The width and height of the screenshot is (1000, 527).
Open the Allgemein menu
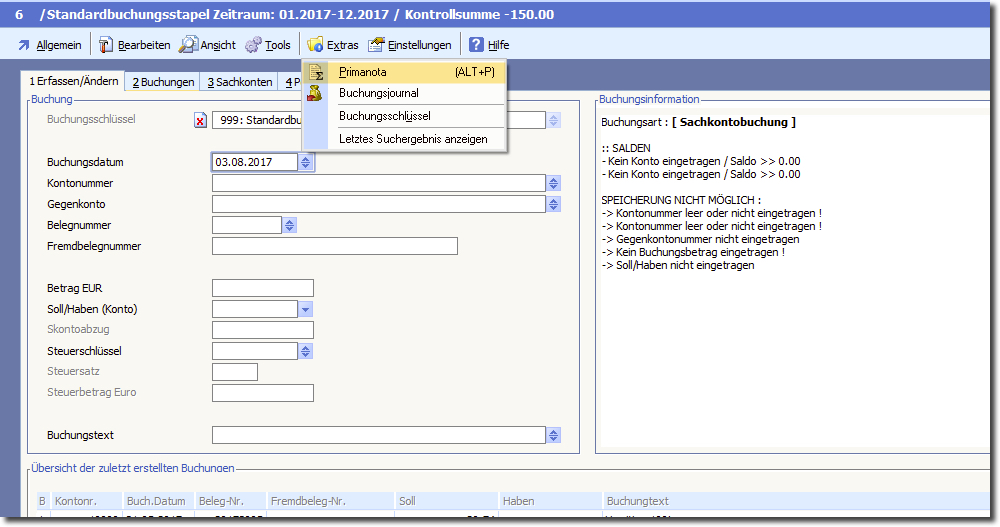click(x=49, y=45)
